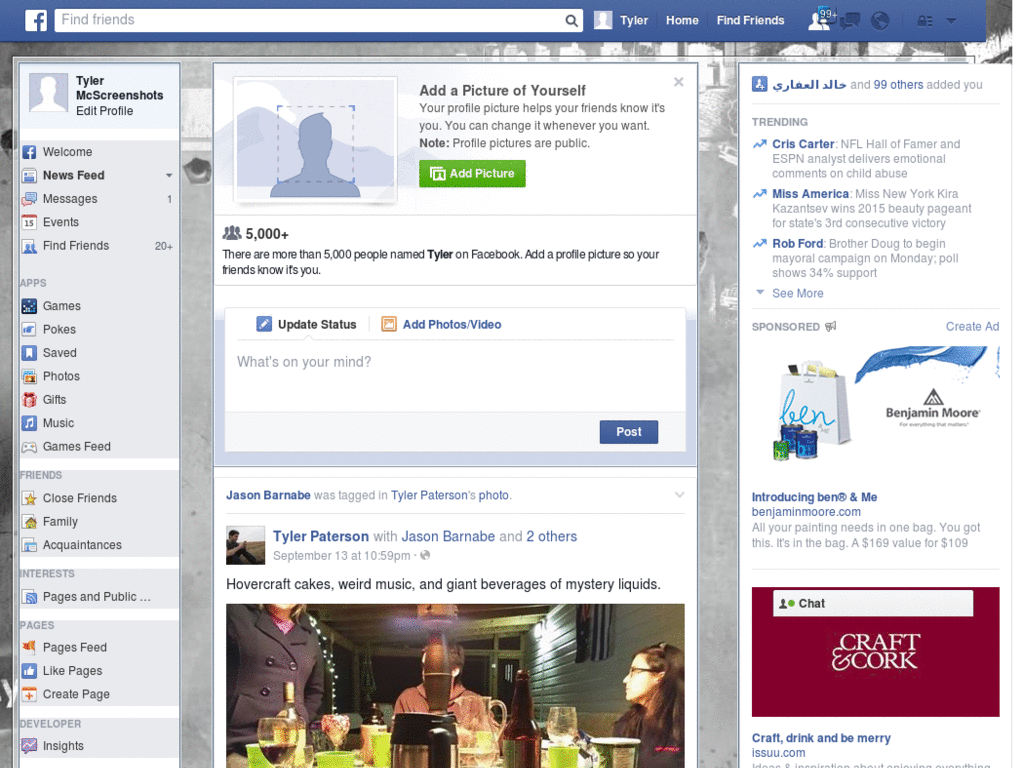Dismiss the Add a Picture card
Screen dimensions: 1024x768
tap(679, 82)
